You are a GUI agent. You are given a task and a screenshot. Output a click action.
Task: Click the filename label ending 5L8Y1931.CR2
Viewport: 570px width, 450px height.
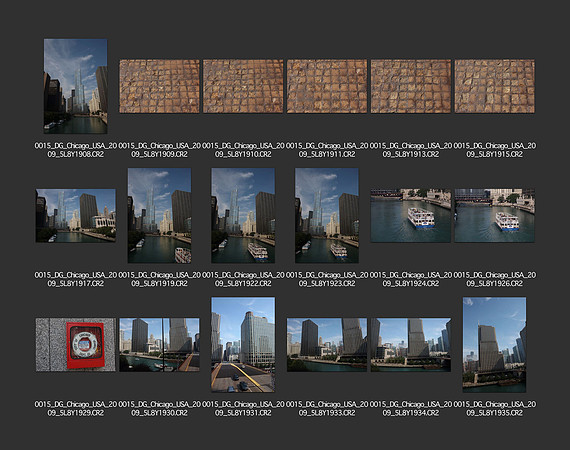click(243, 409)
